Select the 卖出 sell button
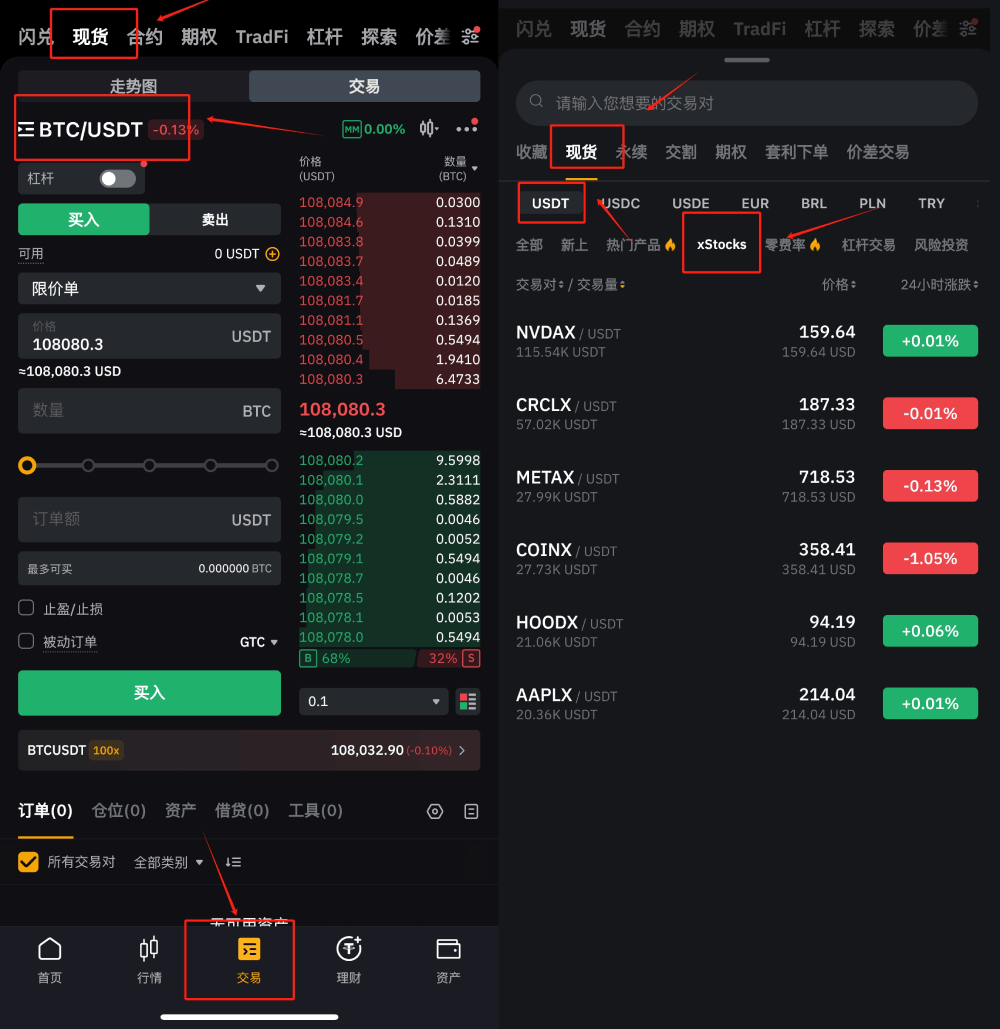The width and height of the screenshot is (1000, 1029). point(215,219)
